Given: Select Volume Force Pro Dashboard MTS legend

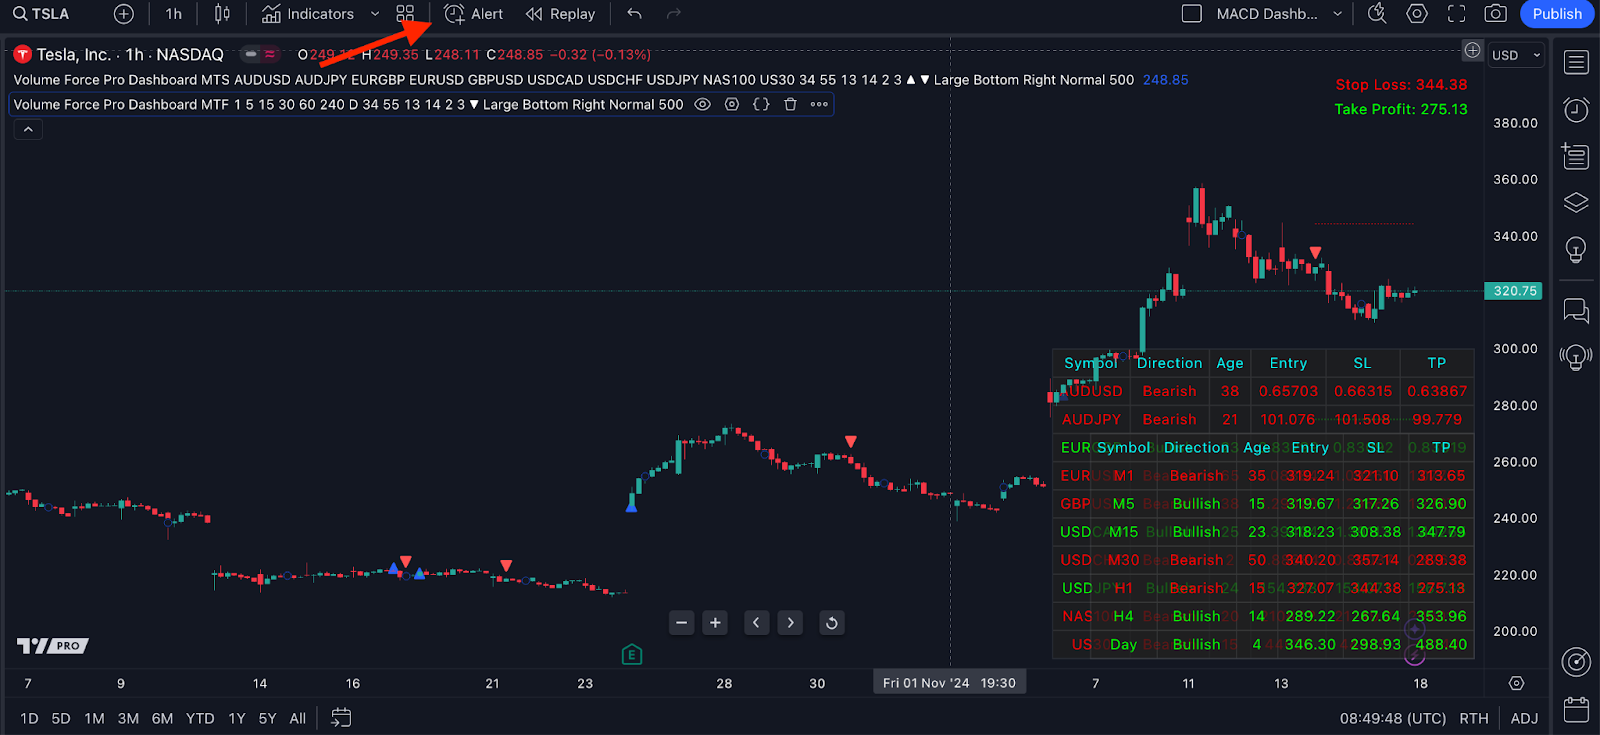Looking at the screenshot, I should pyautogui.click(x=573, y=80).
